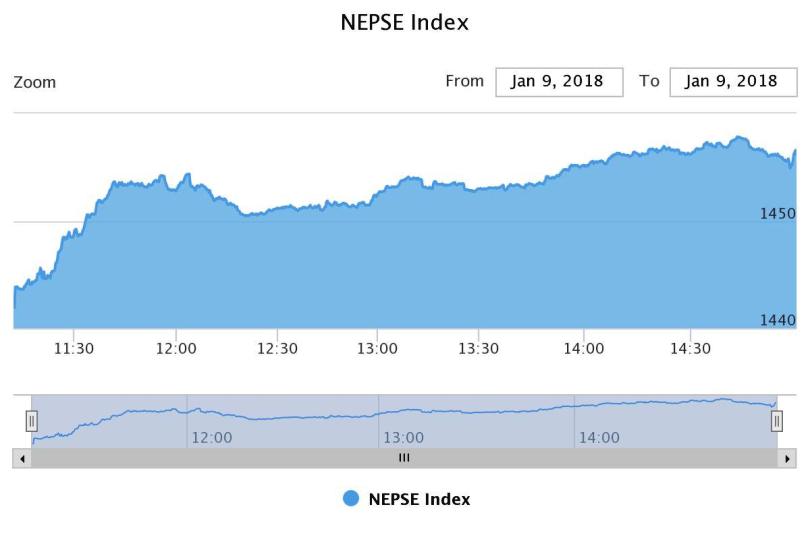Toggle the NEPSE Index series via legend text
810x540 pixels.
pos(419,499)
